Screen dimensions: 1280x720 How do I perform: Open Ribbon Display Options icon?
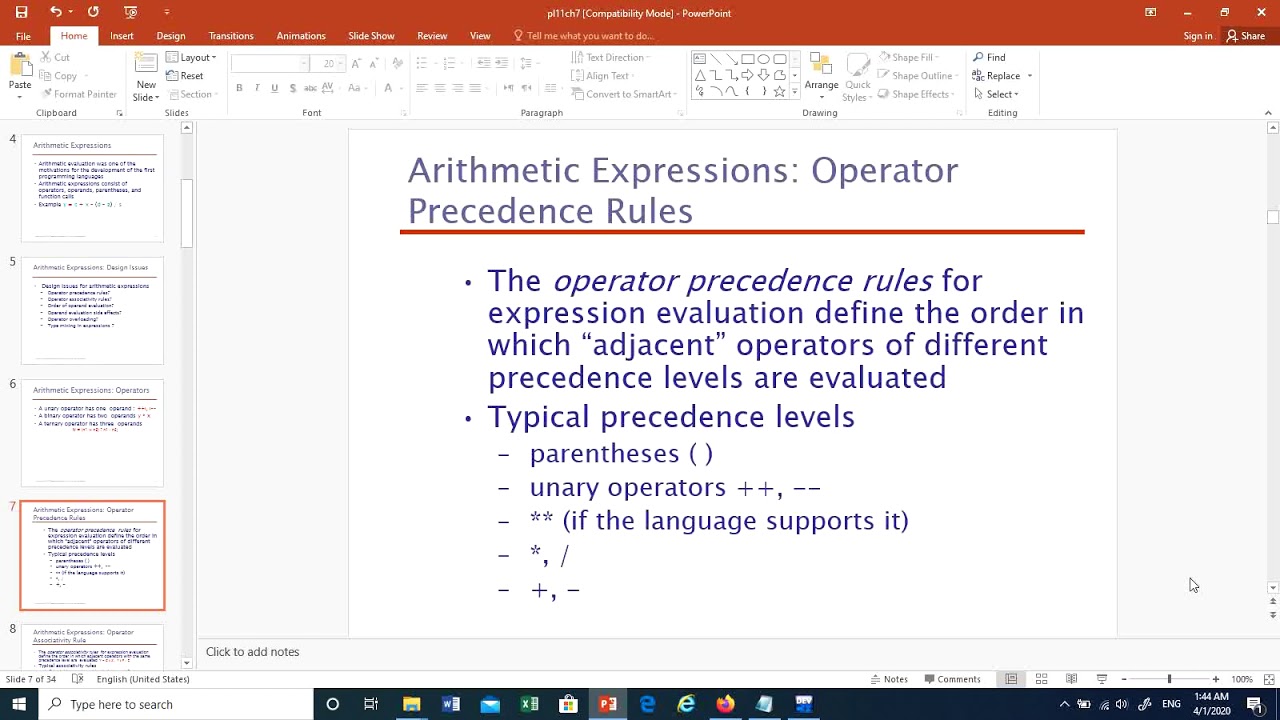[1151, 12]
